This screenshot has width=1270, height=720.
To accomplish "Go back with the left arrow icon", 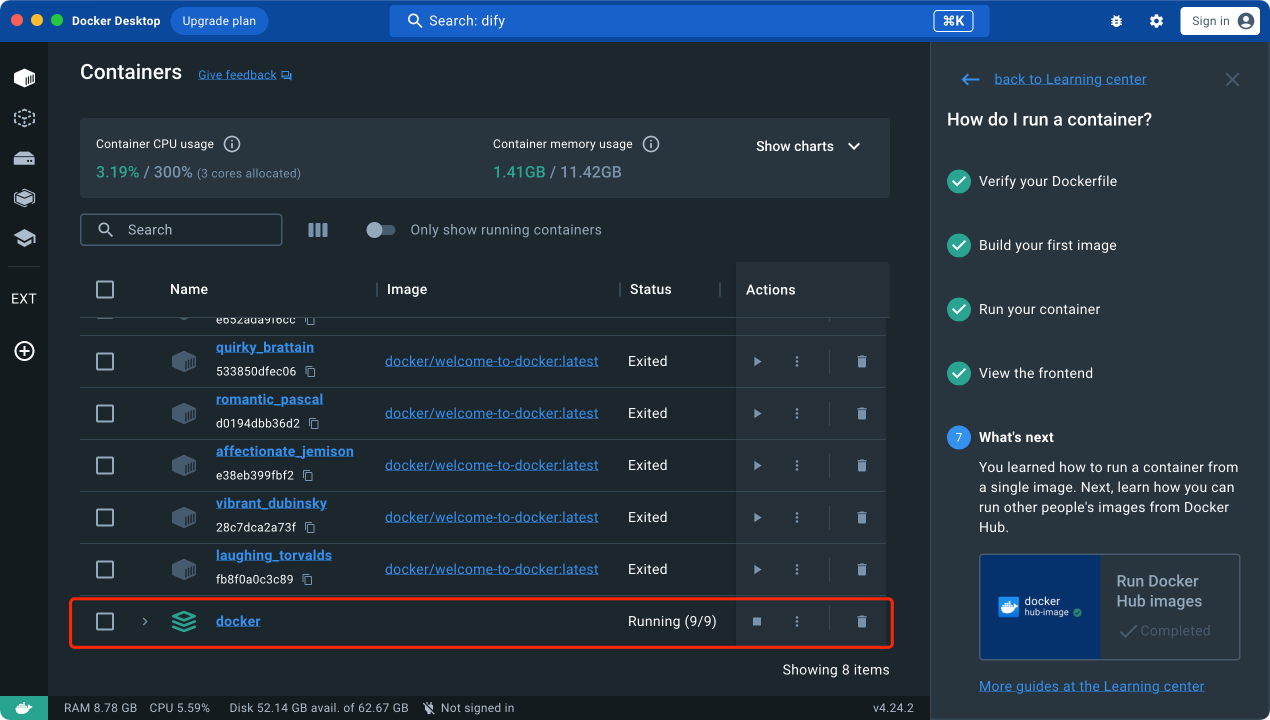I will pyautogui.click(x=969, y=79).
